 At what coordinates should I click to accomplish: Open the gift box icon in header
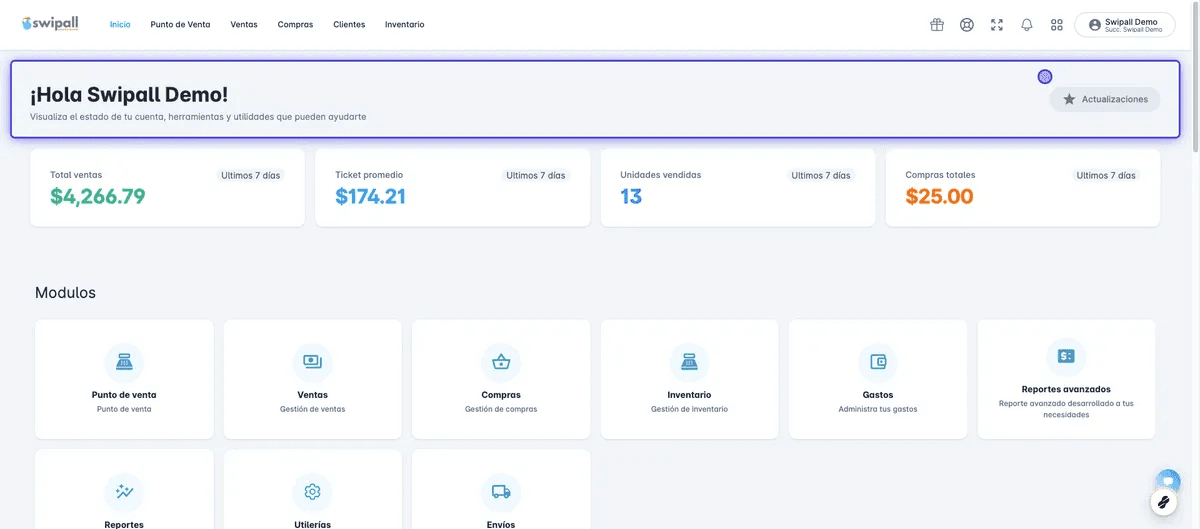pos(937,25)
